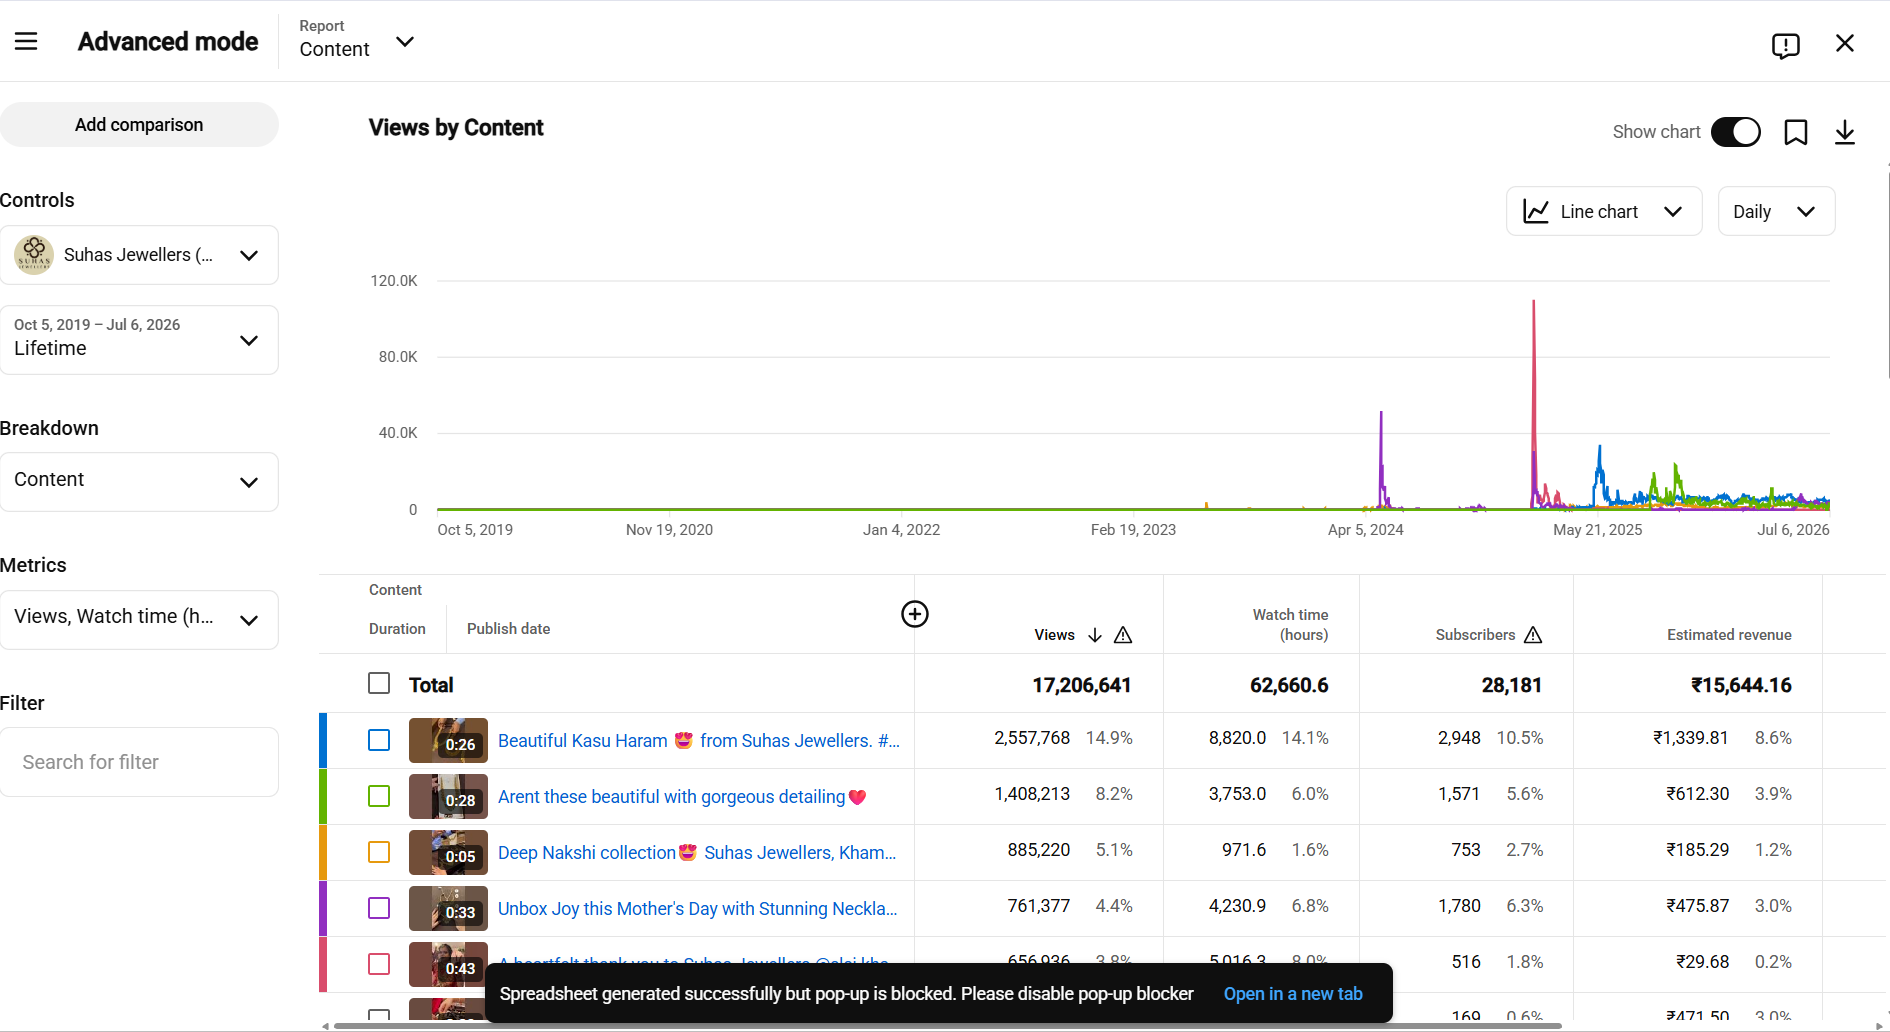Click the Search for filter field

point(139,762)
